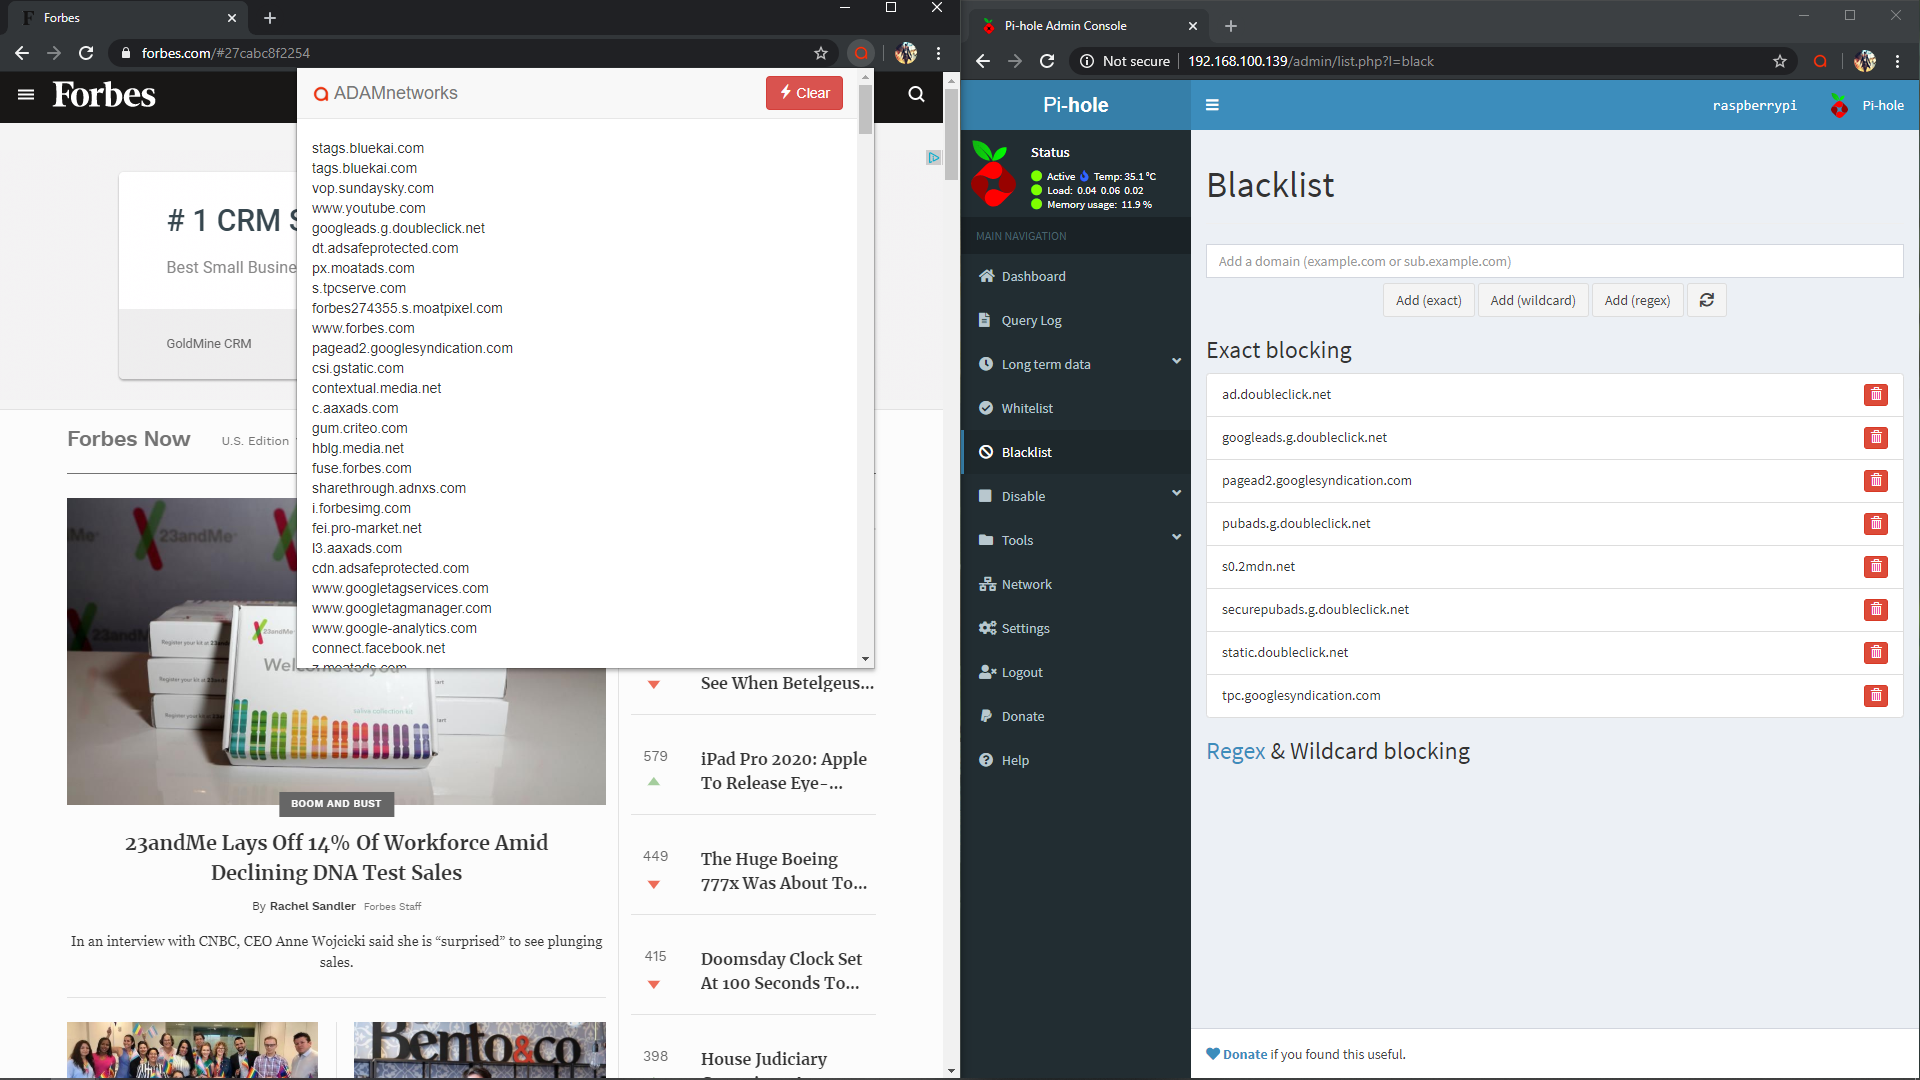Open Pi-hole Settings page
The height and width of the screenshot is (1080, 1920).
(1076, 628)
